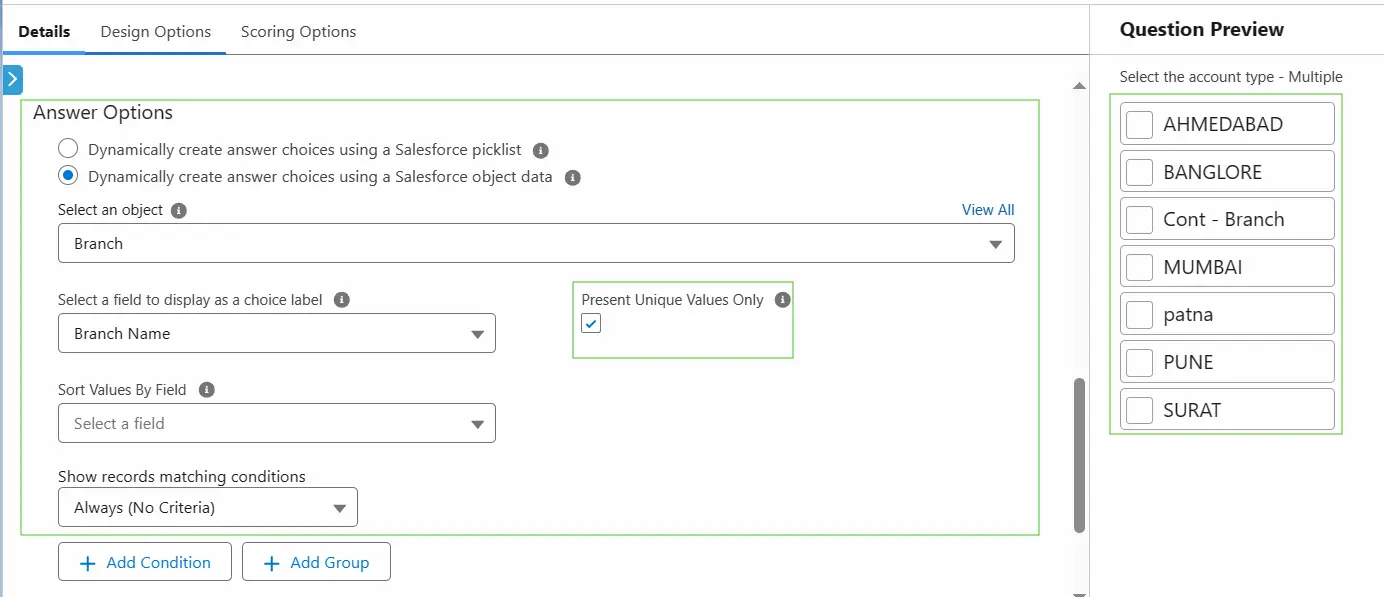
Task: Select the Salesforce picklist radio option
Action: 67,147
